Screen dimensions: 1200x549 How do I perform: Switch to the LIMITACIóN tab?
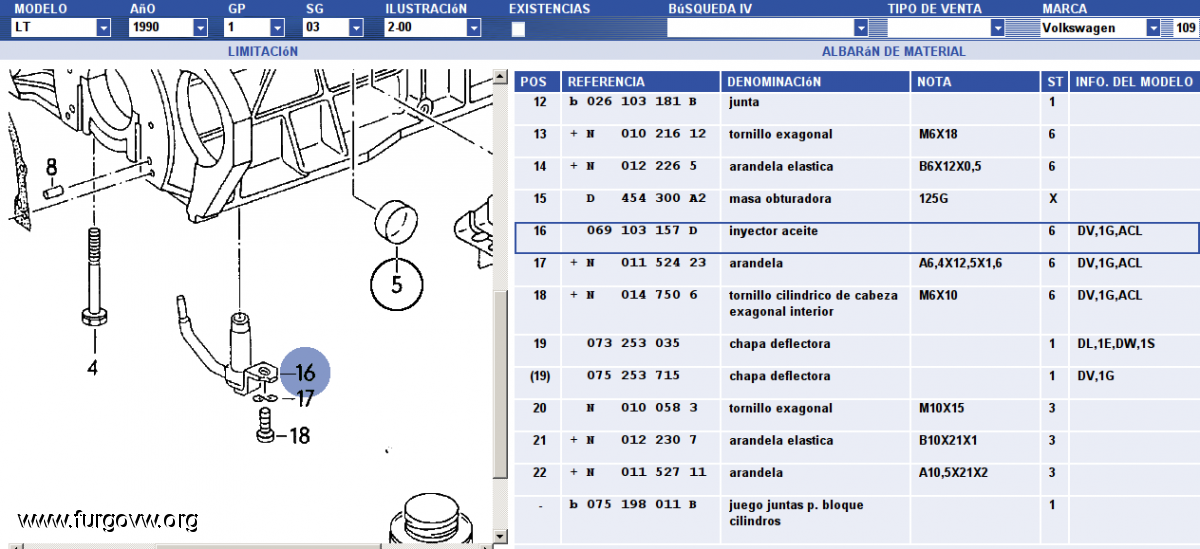coord(262,51)
